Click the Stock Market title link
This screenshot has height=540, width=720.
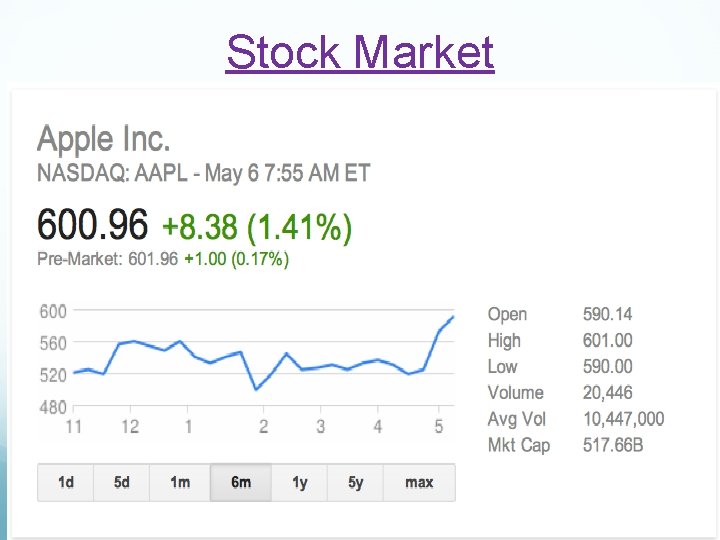coord(360,52)
